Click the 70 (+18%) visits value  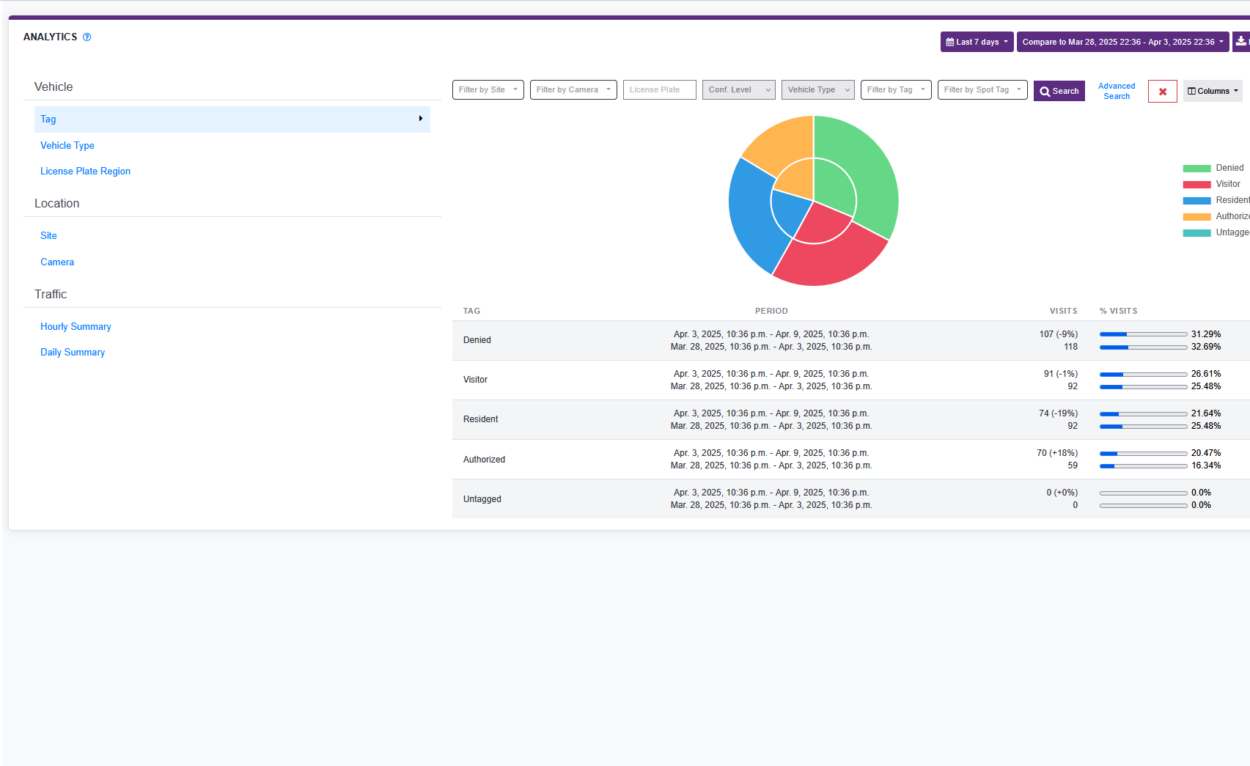pos(1057,453)
